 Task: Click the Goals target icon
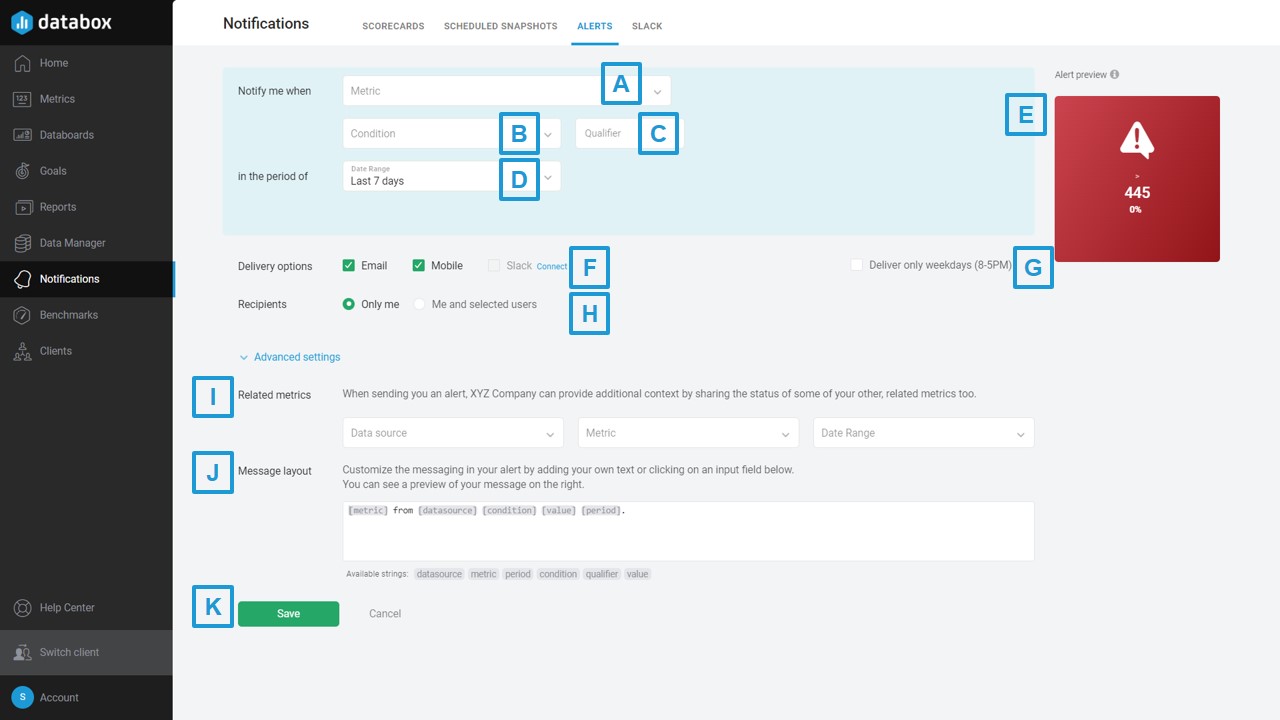tap(22, 171)
